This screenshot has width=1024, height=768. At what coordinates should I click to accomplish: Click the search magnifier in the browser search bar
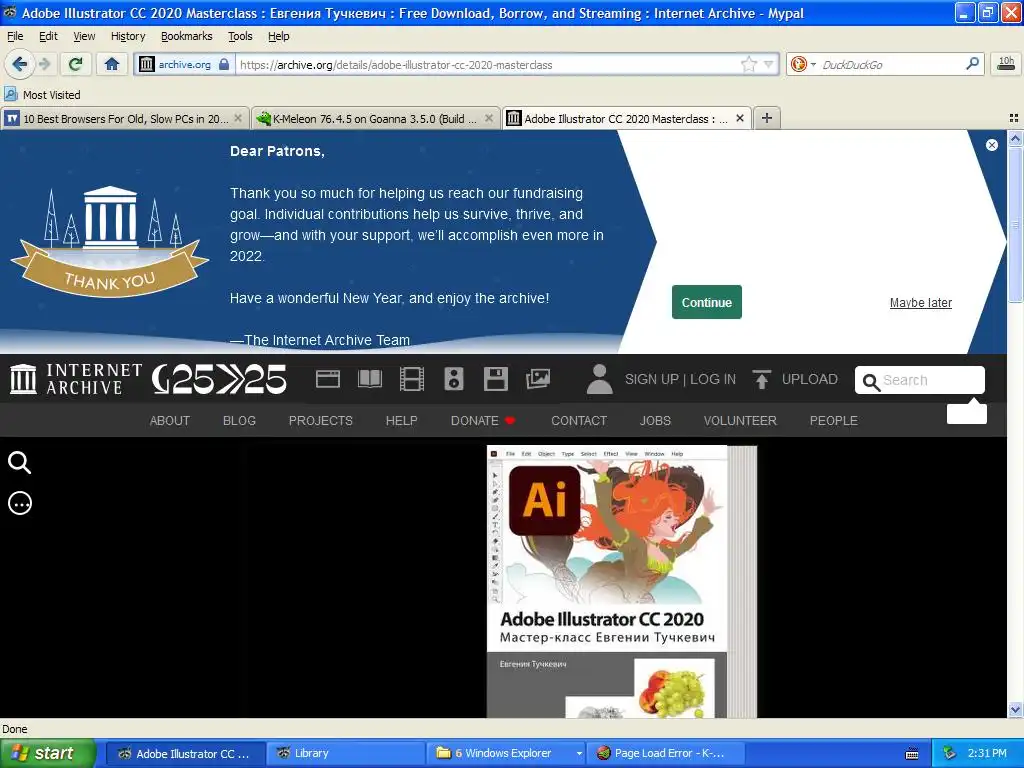(x=972, y=63)
